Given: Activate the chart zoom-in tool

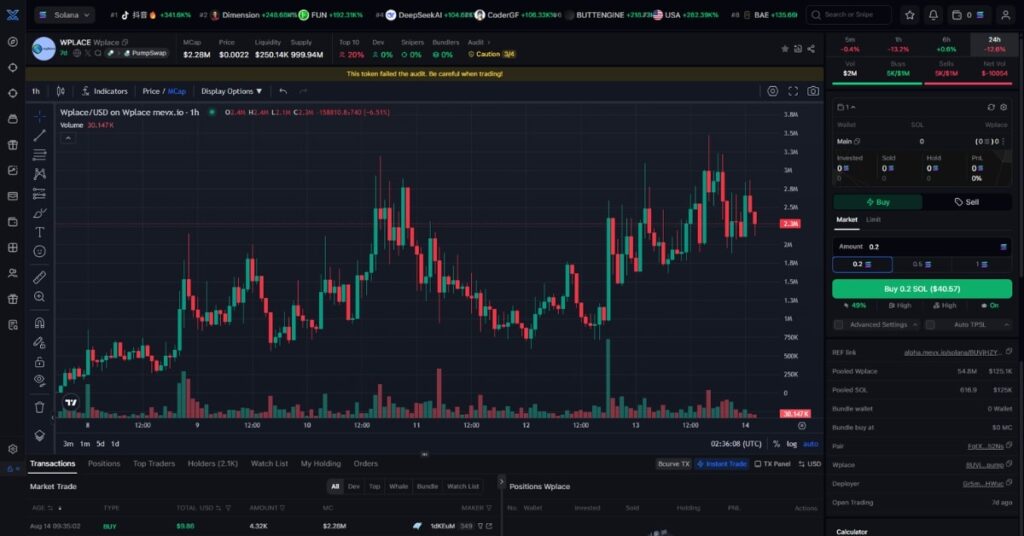Looking at the screenshot, I should 40,297.
